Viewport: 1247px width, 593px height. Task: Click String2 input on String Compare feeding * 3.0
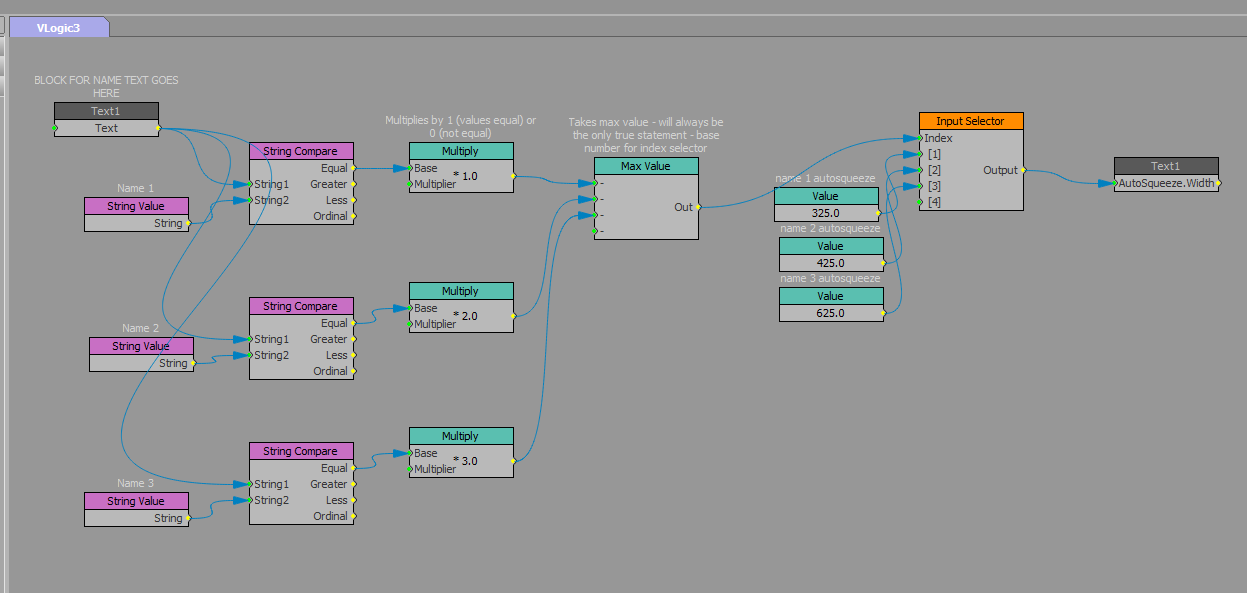[x=250, y=500]
